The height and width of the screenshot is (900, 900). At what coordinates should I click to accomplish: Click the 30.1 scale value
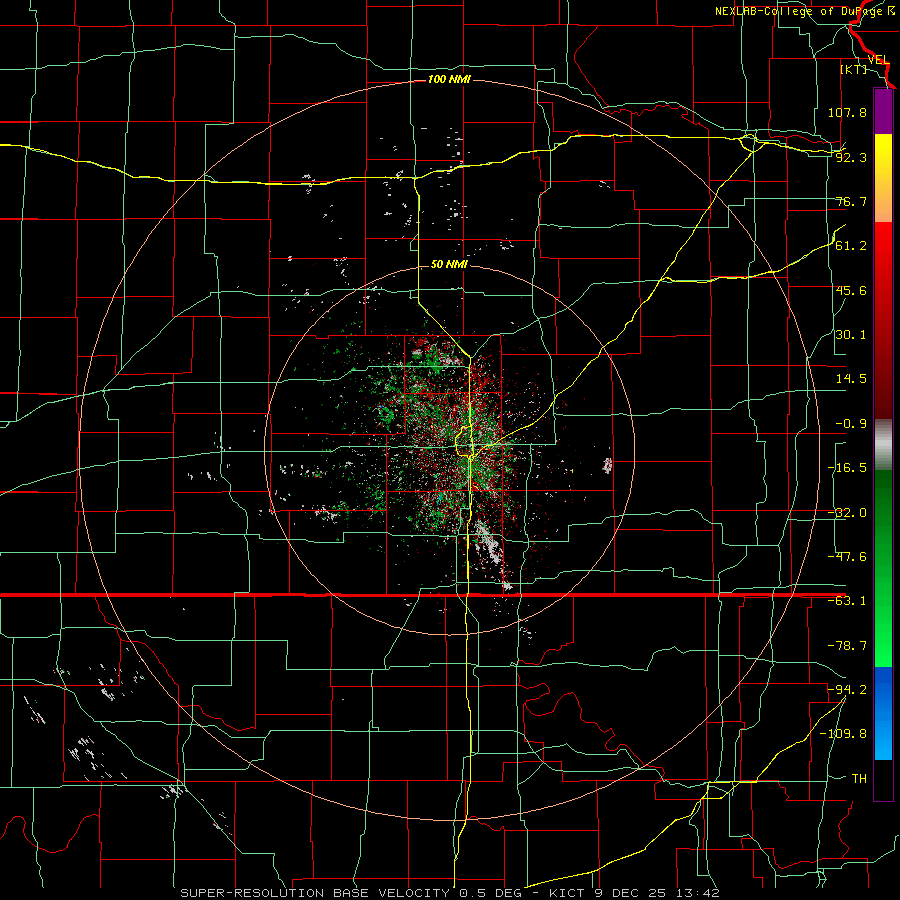(851, 335)
